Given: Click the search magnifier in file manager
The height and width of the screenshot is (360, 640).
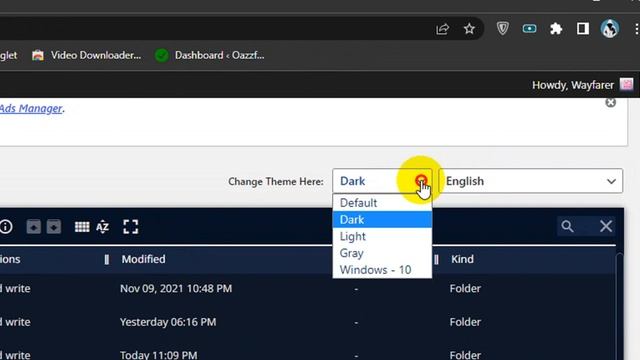Looking at the screenshot, I should pyautogui.click(x=567, y=226).
